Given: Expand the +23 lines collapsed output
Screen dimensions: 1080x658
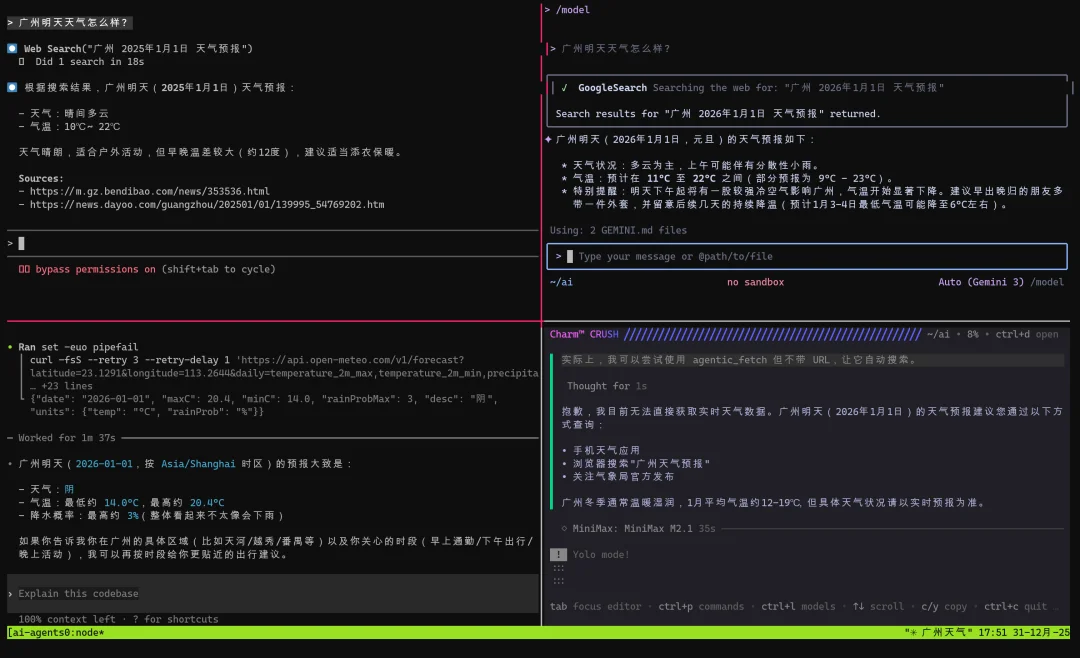Looking at the screenshot, I should coord(66,385).
